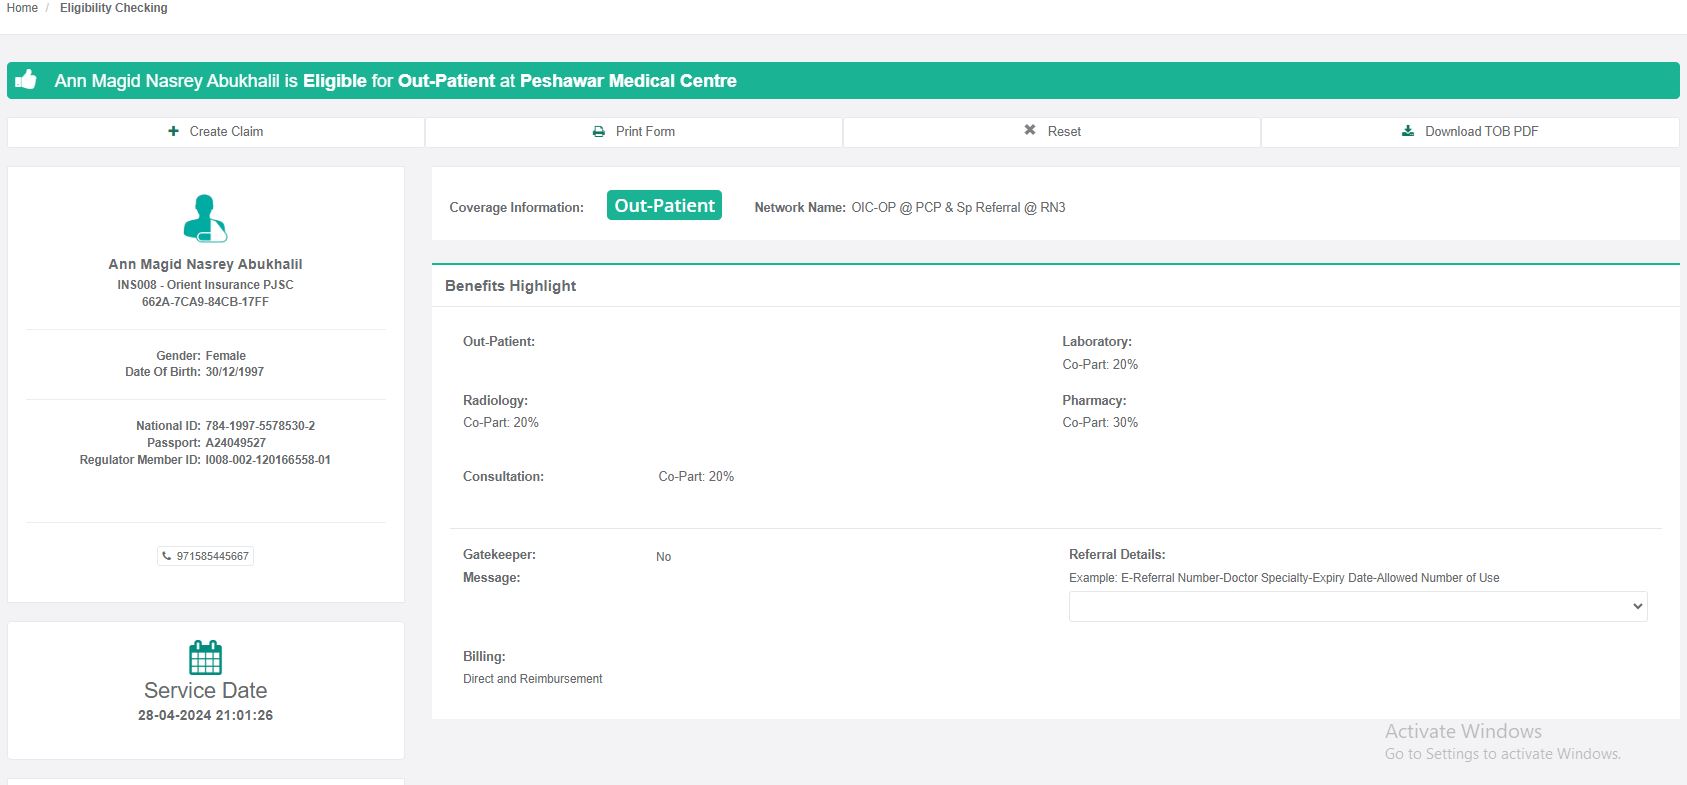Viewport: 1687px width, 785px height.
Task: Click the patient name Ann Magid Nasrey Abukhalil
Action: (205, 264)
